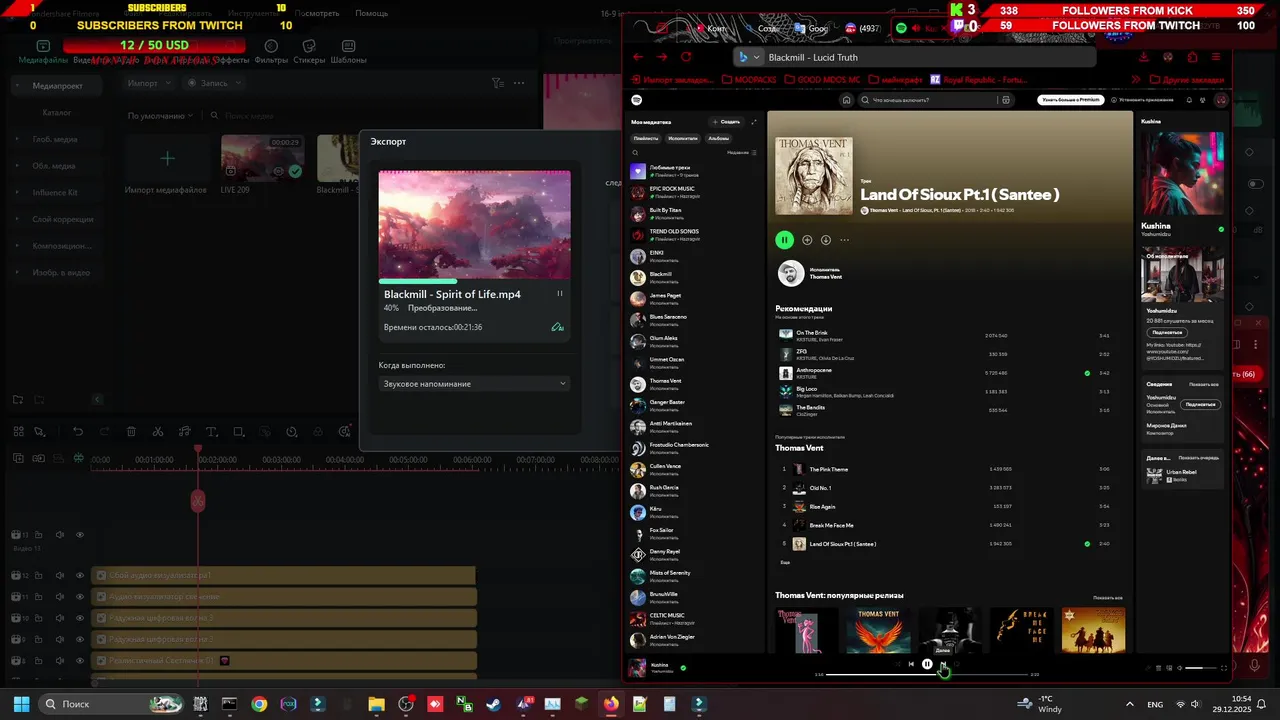Click the 'Импорт медиафайлов' plus tile
Screen dimensions: 1280x720
coord(167,158)
